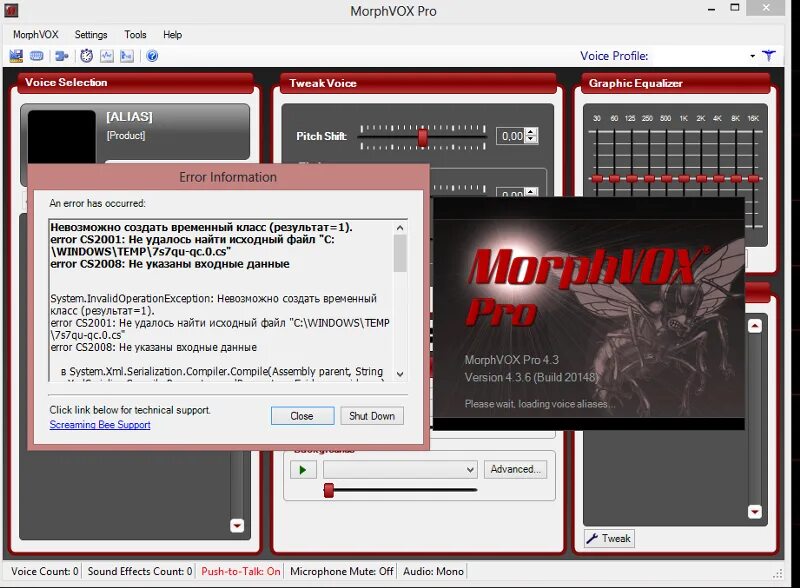Expand the Voice Profile dropdown
Viewport: 800px width, 588px height.
tap(753, 56)
